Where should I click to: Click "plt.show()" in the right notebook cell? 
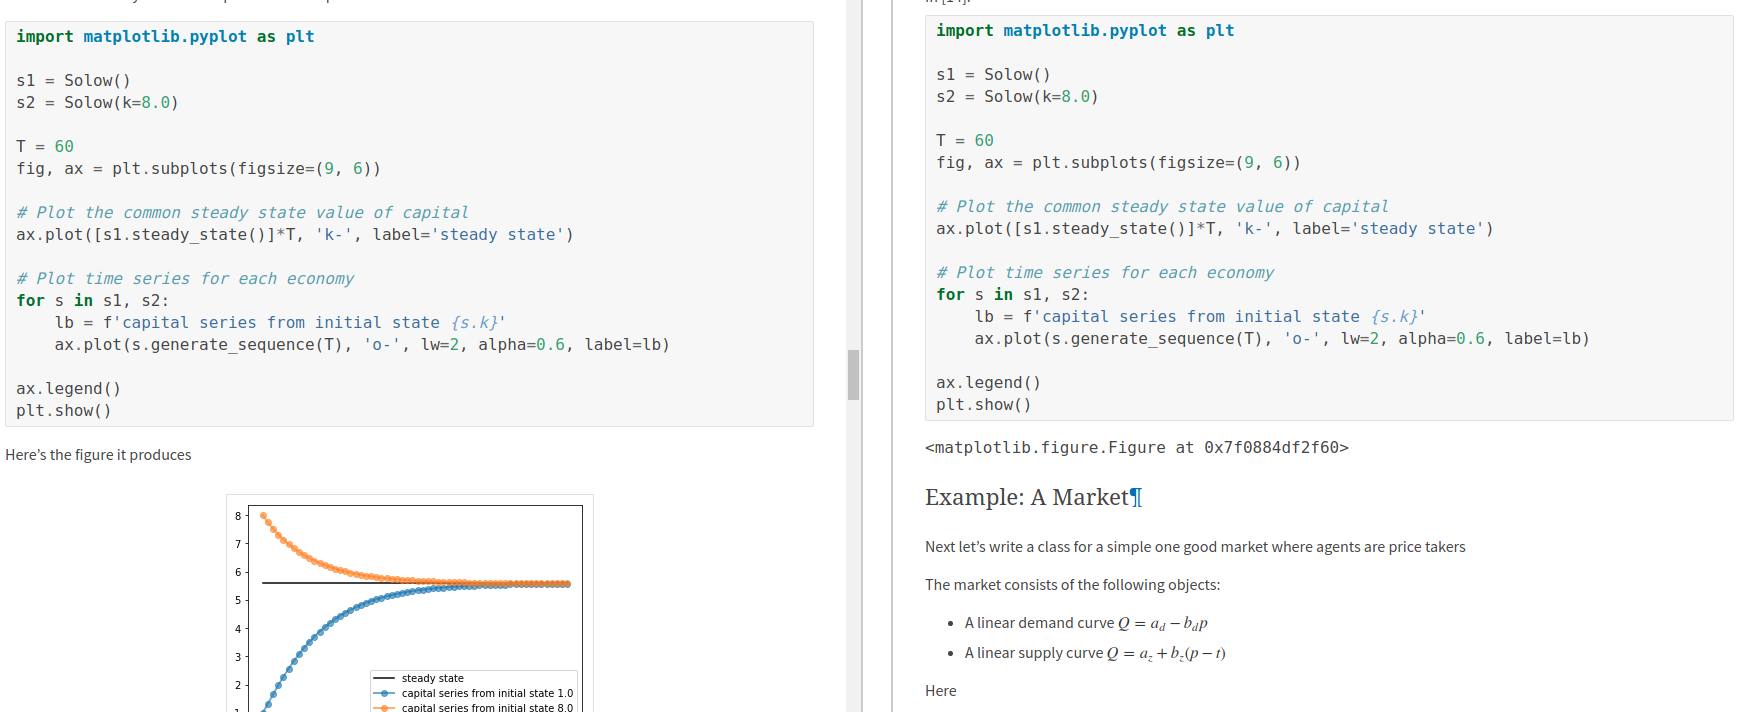tap(983, 405)
